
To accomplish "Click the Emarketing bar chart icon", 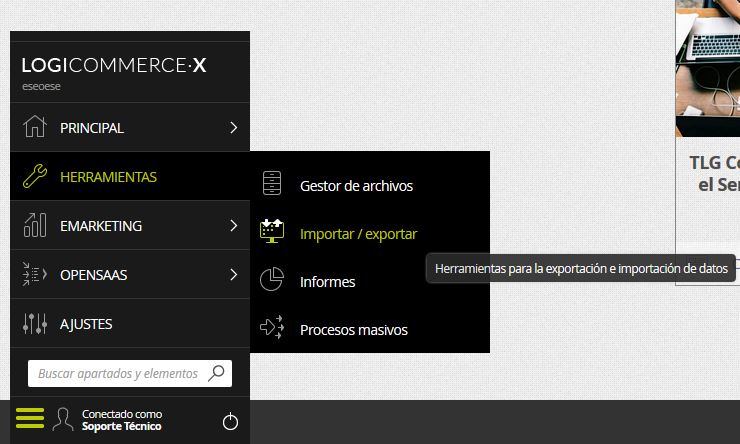I will 34,225.
